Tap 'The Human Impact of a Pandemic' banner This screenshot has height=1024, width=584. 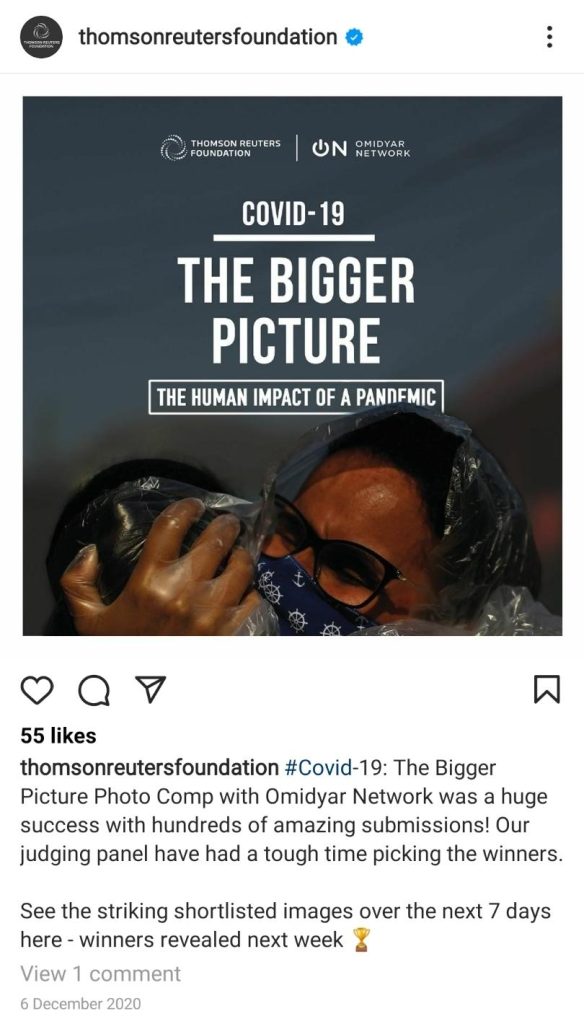click(296, 397)
